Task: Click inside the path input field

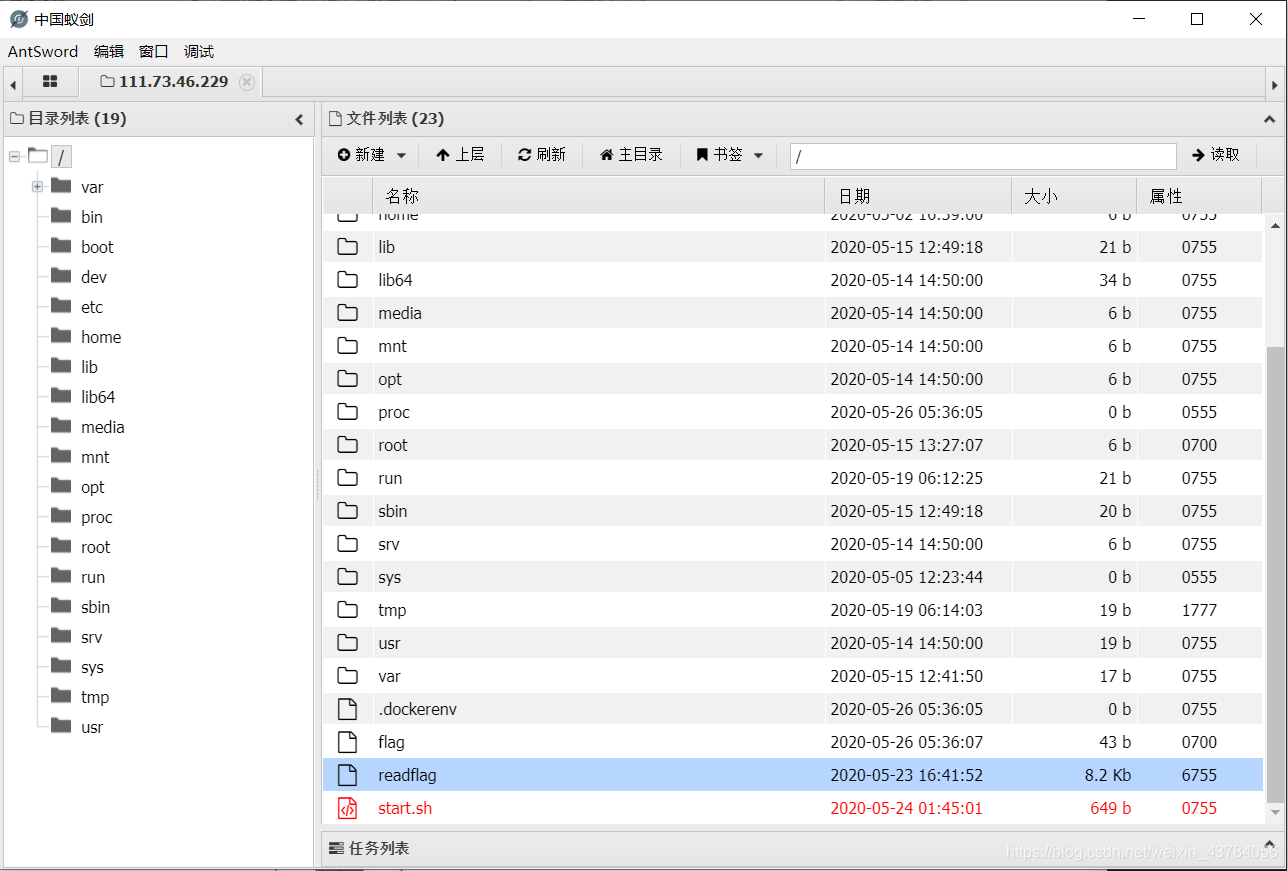Action: click(982, 156)
